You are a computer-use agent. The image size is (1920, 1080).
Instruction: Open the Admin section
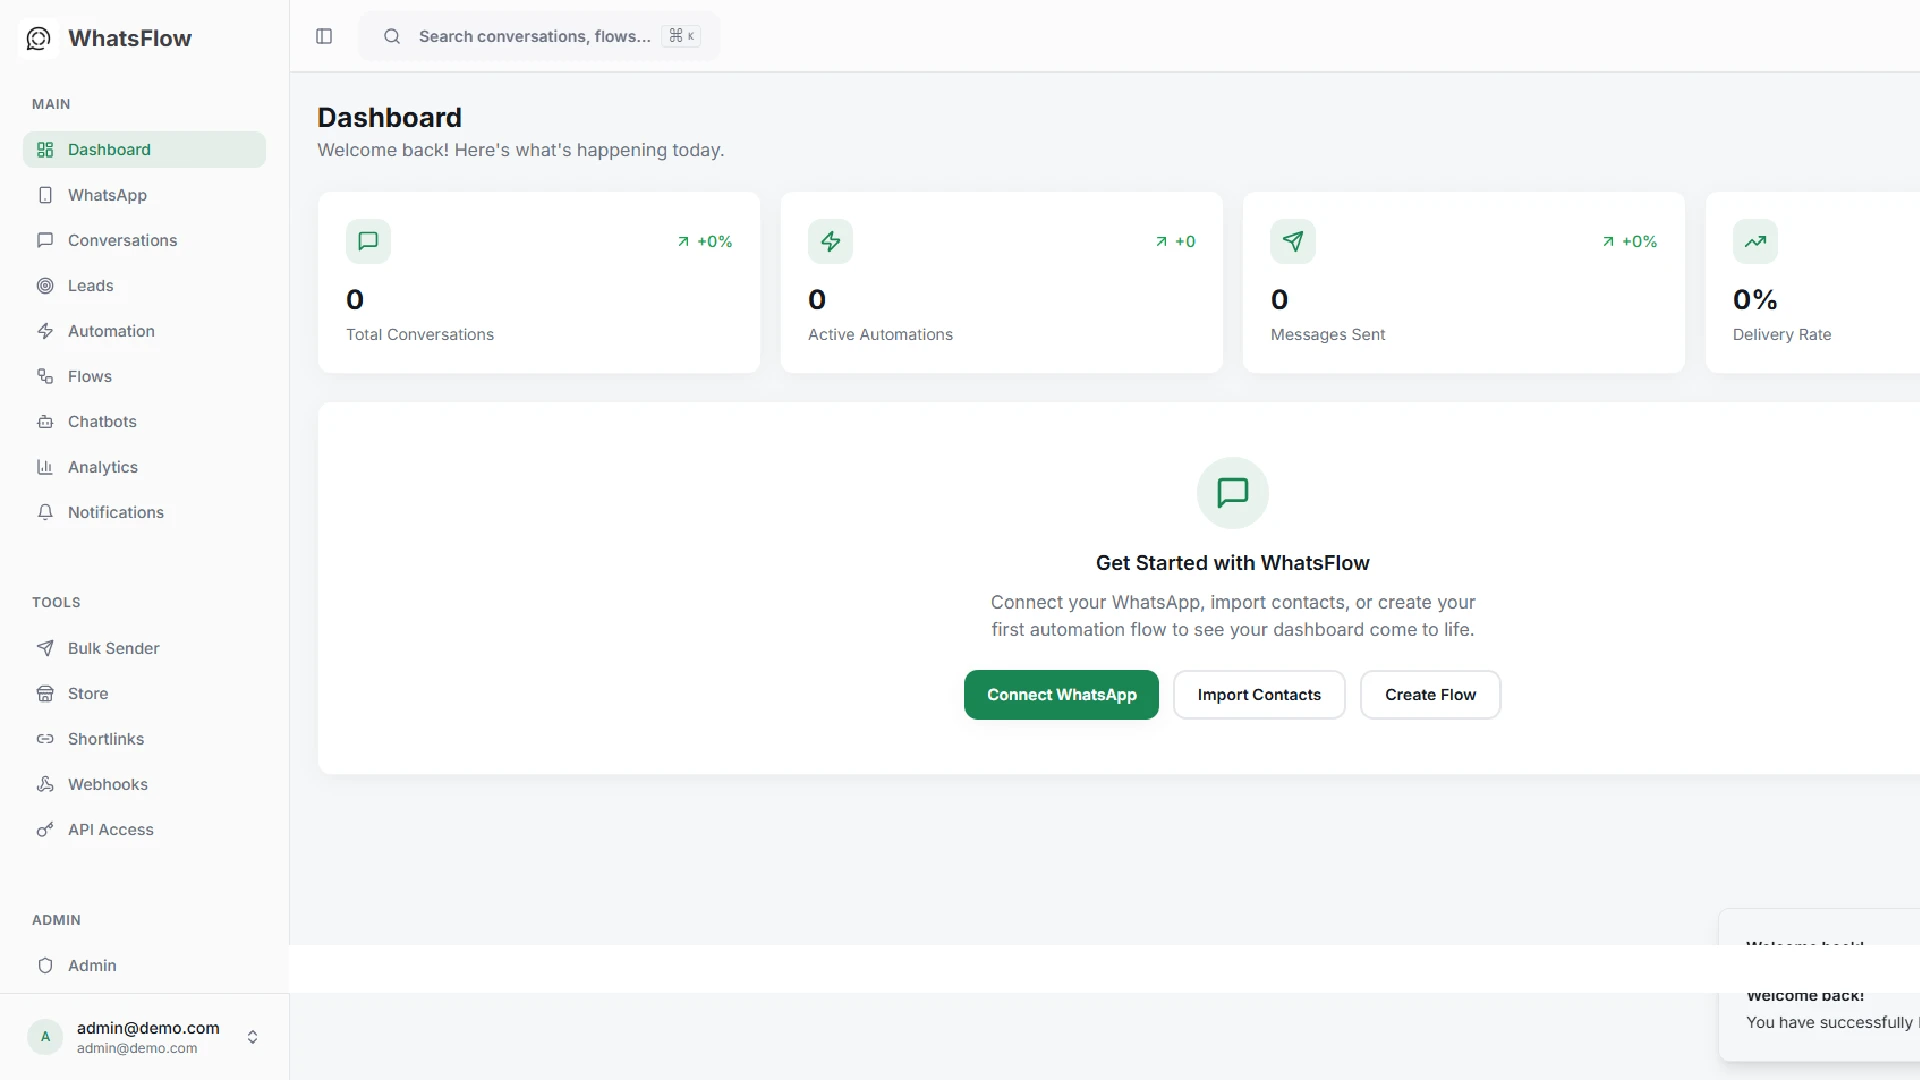pos(144,966)
